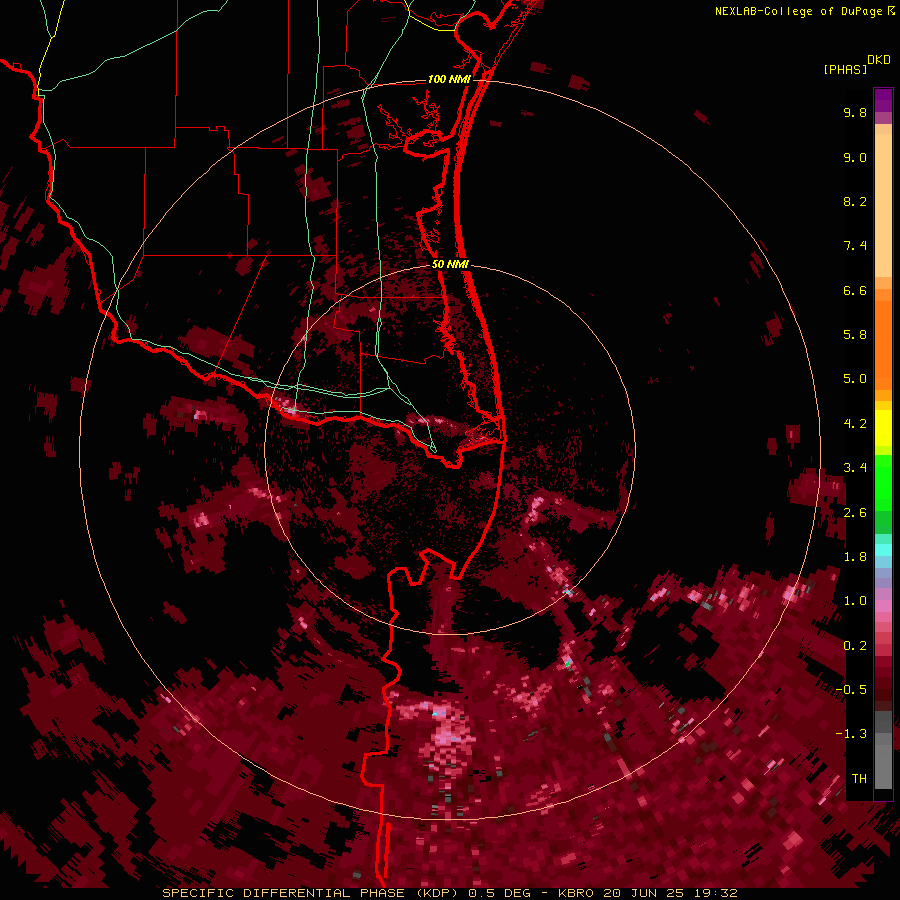Viewport: 900px width, 900px height.
Task: Click the DKD units label above the color bar
Action: point(879,60)
